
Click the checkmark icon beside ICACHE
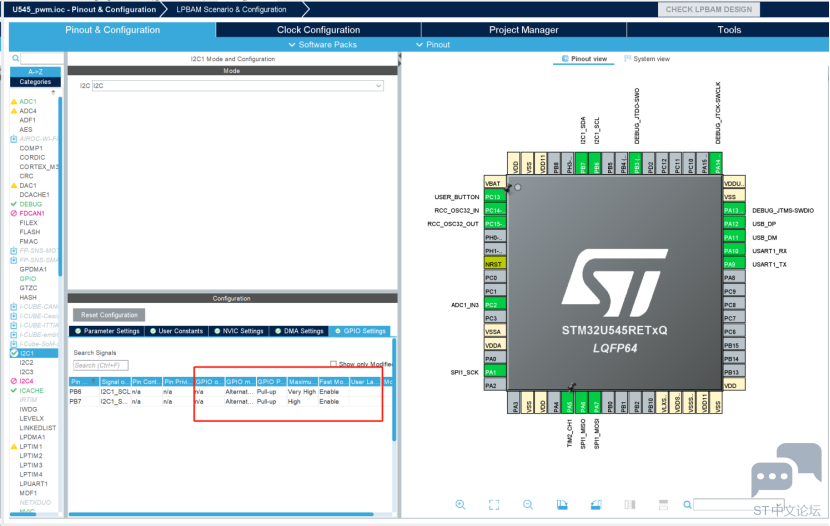14,391
